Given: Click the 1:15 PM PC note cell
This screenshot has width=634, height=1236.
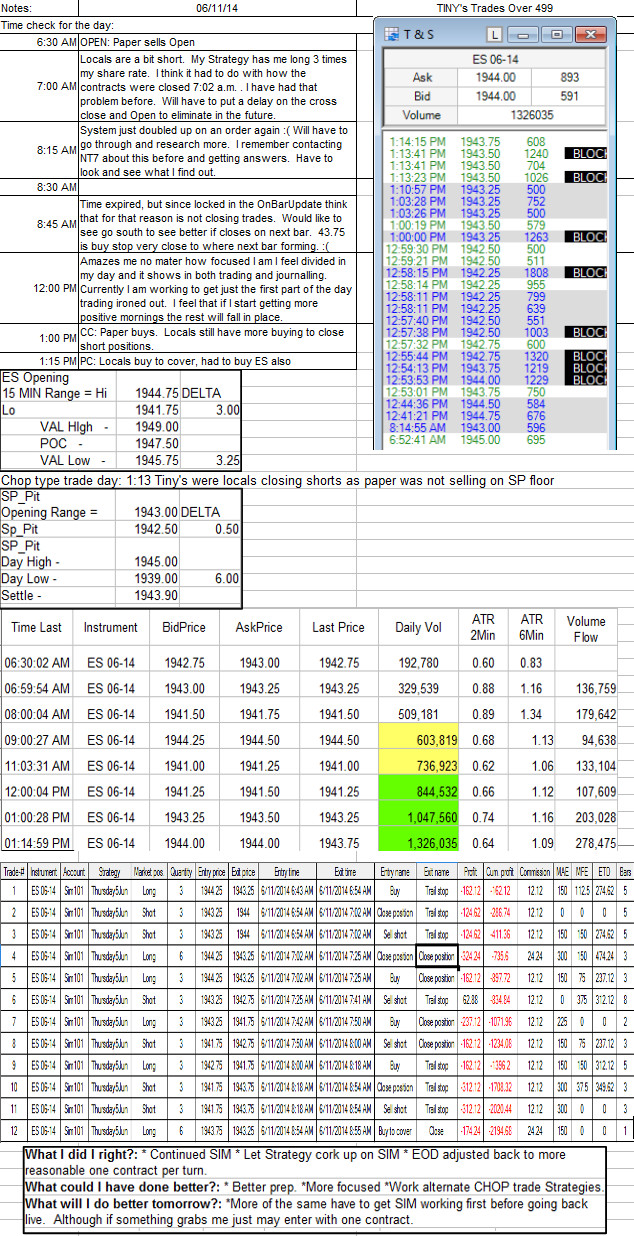Looking at the screenshot, I should coord(217,360).
